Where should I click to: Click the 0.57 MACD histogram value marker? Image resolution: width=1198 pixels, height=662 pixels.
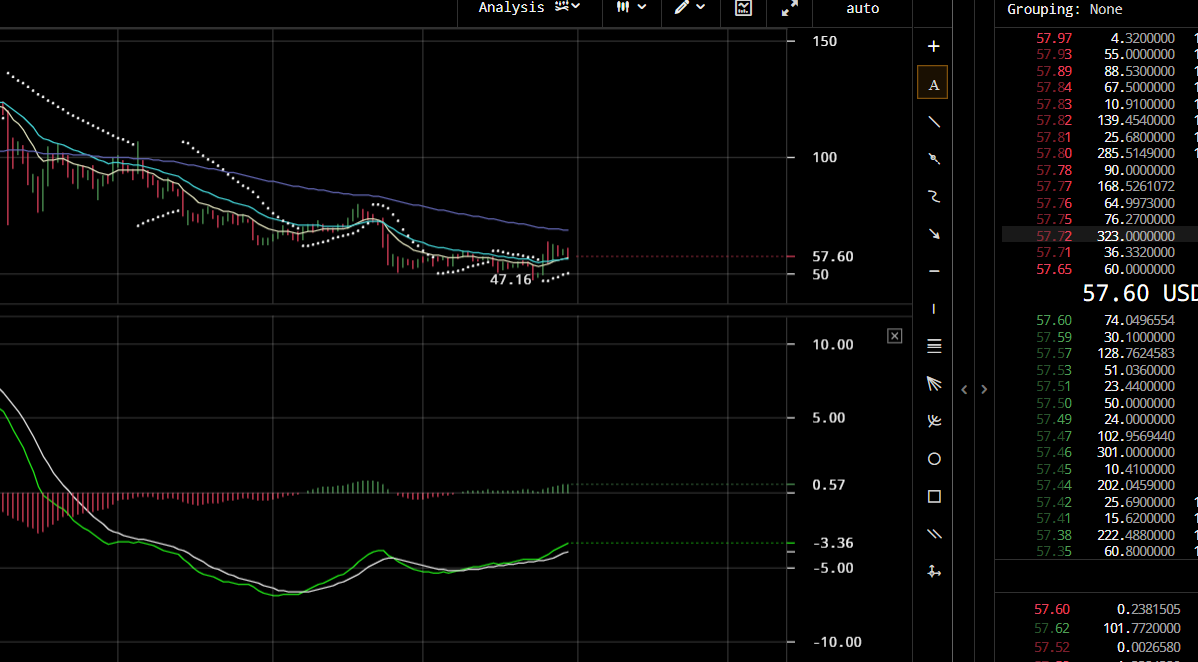(829, 485)
